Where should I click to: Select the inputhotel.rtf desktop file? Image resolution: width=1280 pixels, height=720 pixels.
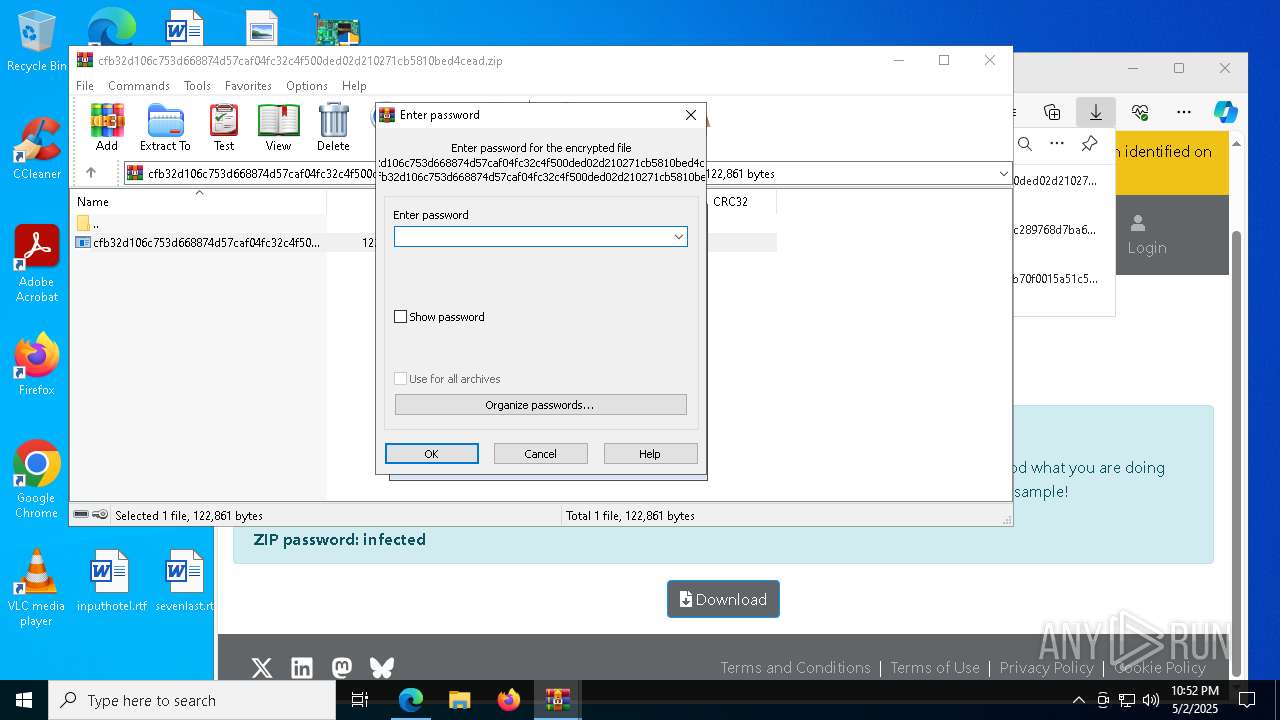[x=111, y=581]
